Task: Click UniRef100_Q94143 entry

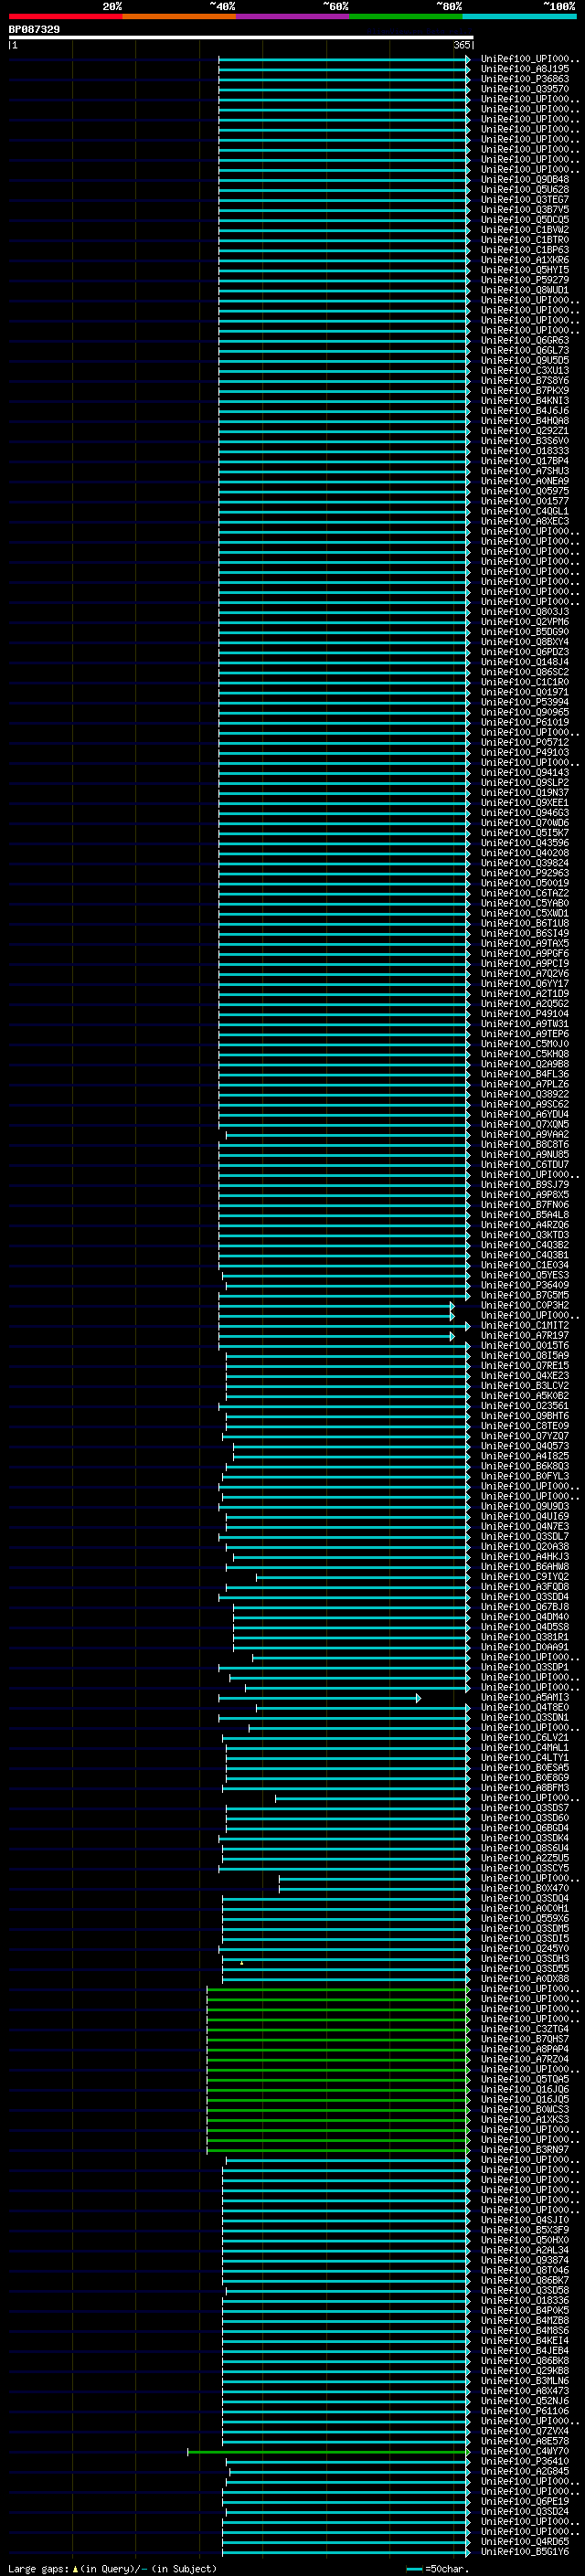Action: point(525,773)
